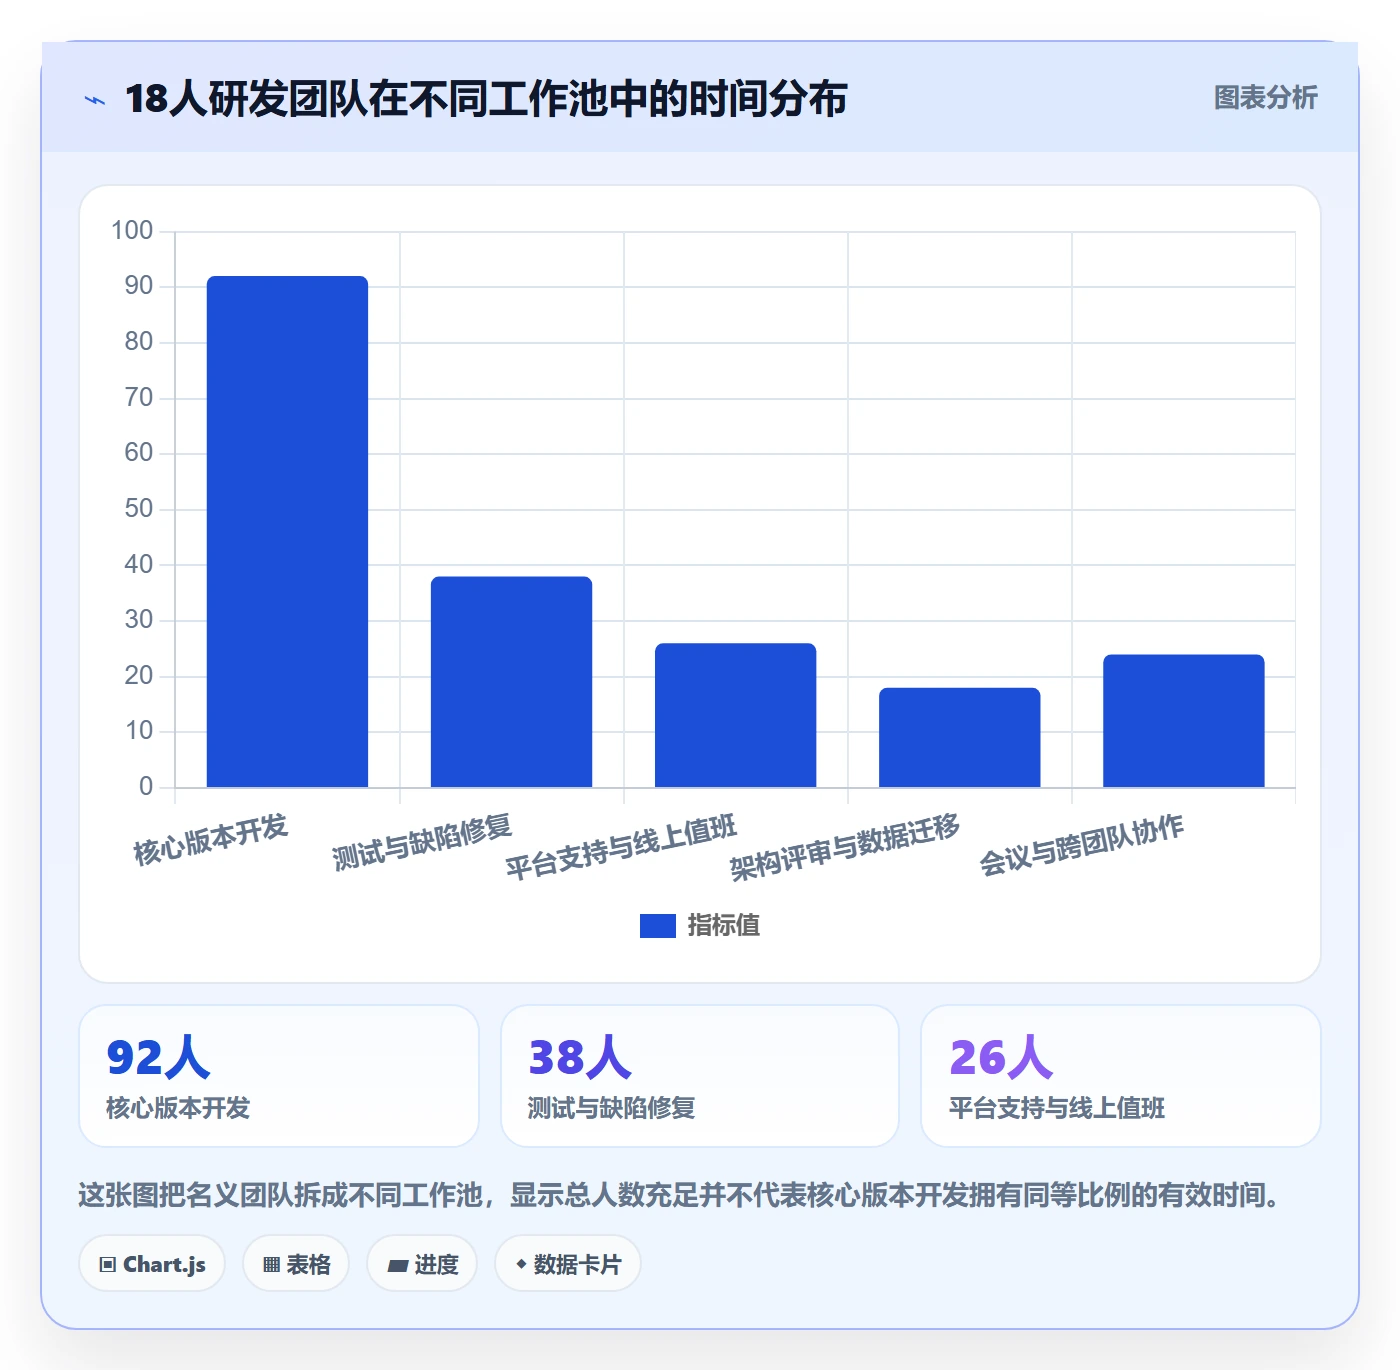Click the 平台支持与线上值班 bar
This screenshot has height=1370, width=1400.
tap(735, 715)
